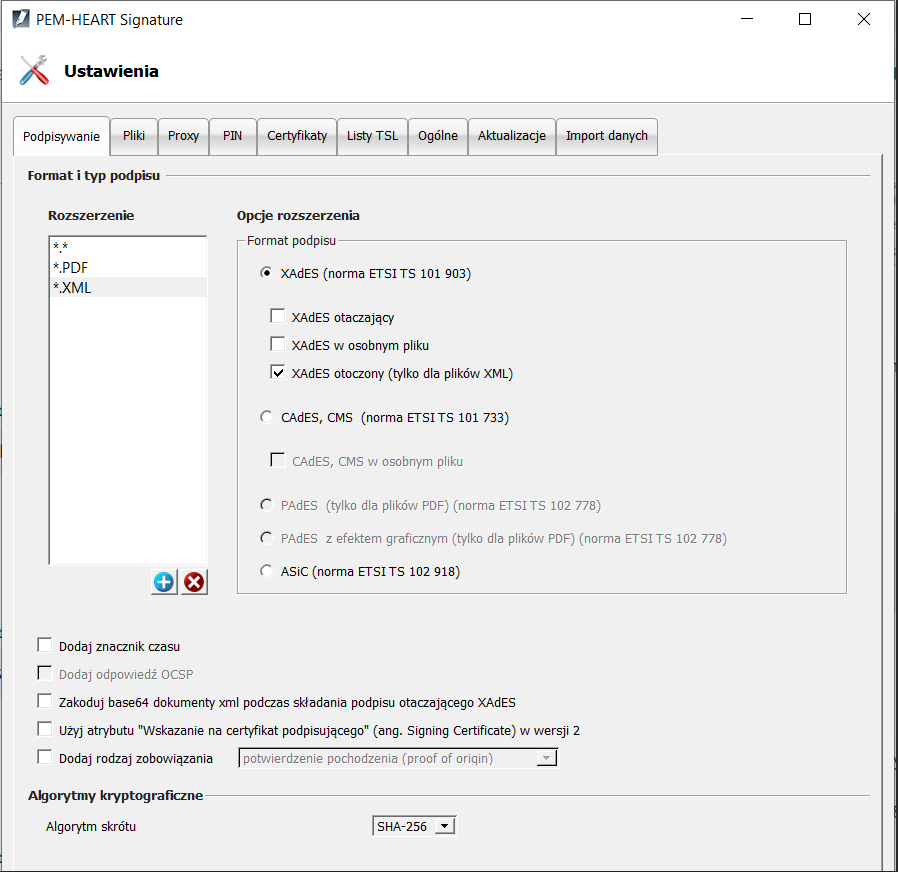Enable XAdES otaczający checkbox
The height and width of the screenshot is (872, 898).
coord(278,317)
